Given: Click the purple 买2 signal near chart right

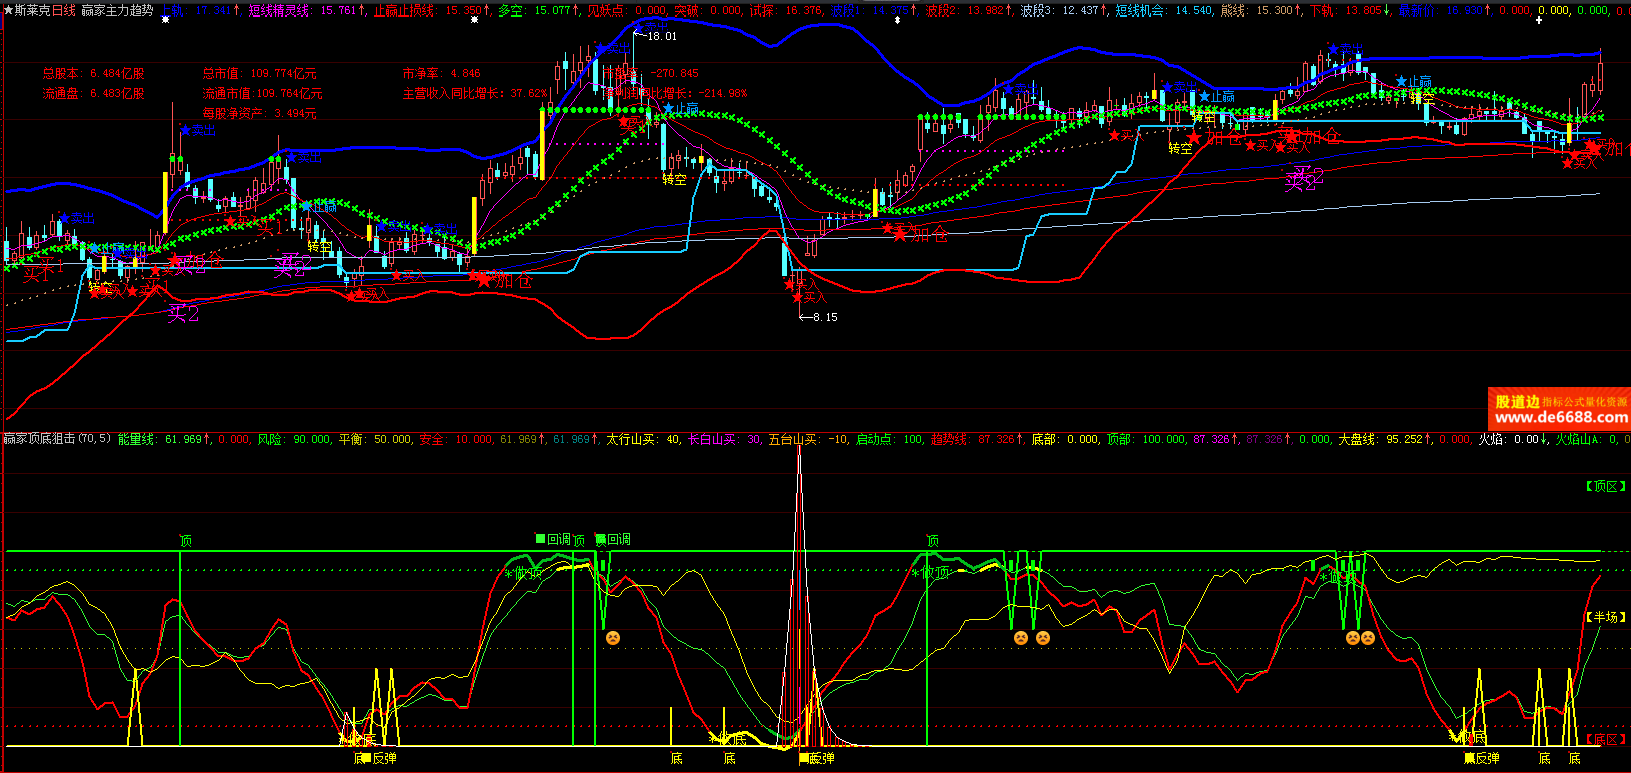Looking at the screenshot, I should 1303,179.
